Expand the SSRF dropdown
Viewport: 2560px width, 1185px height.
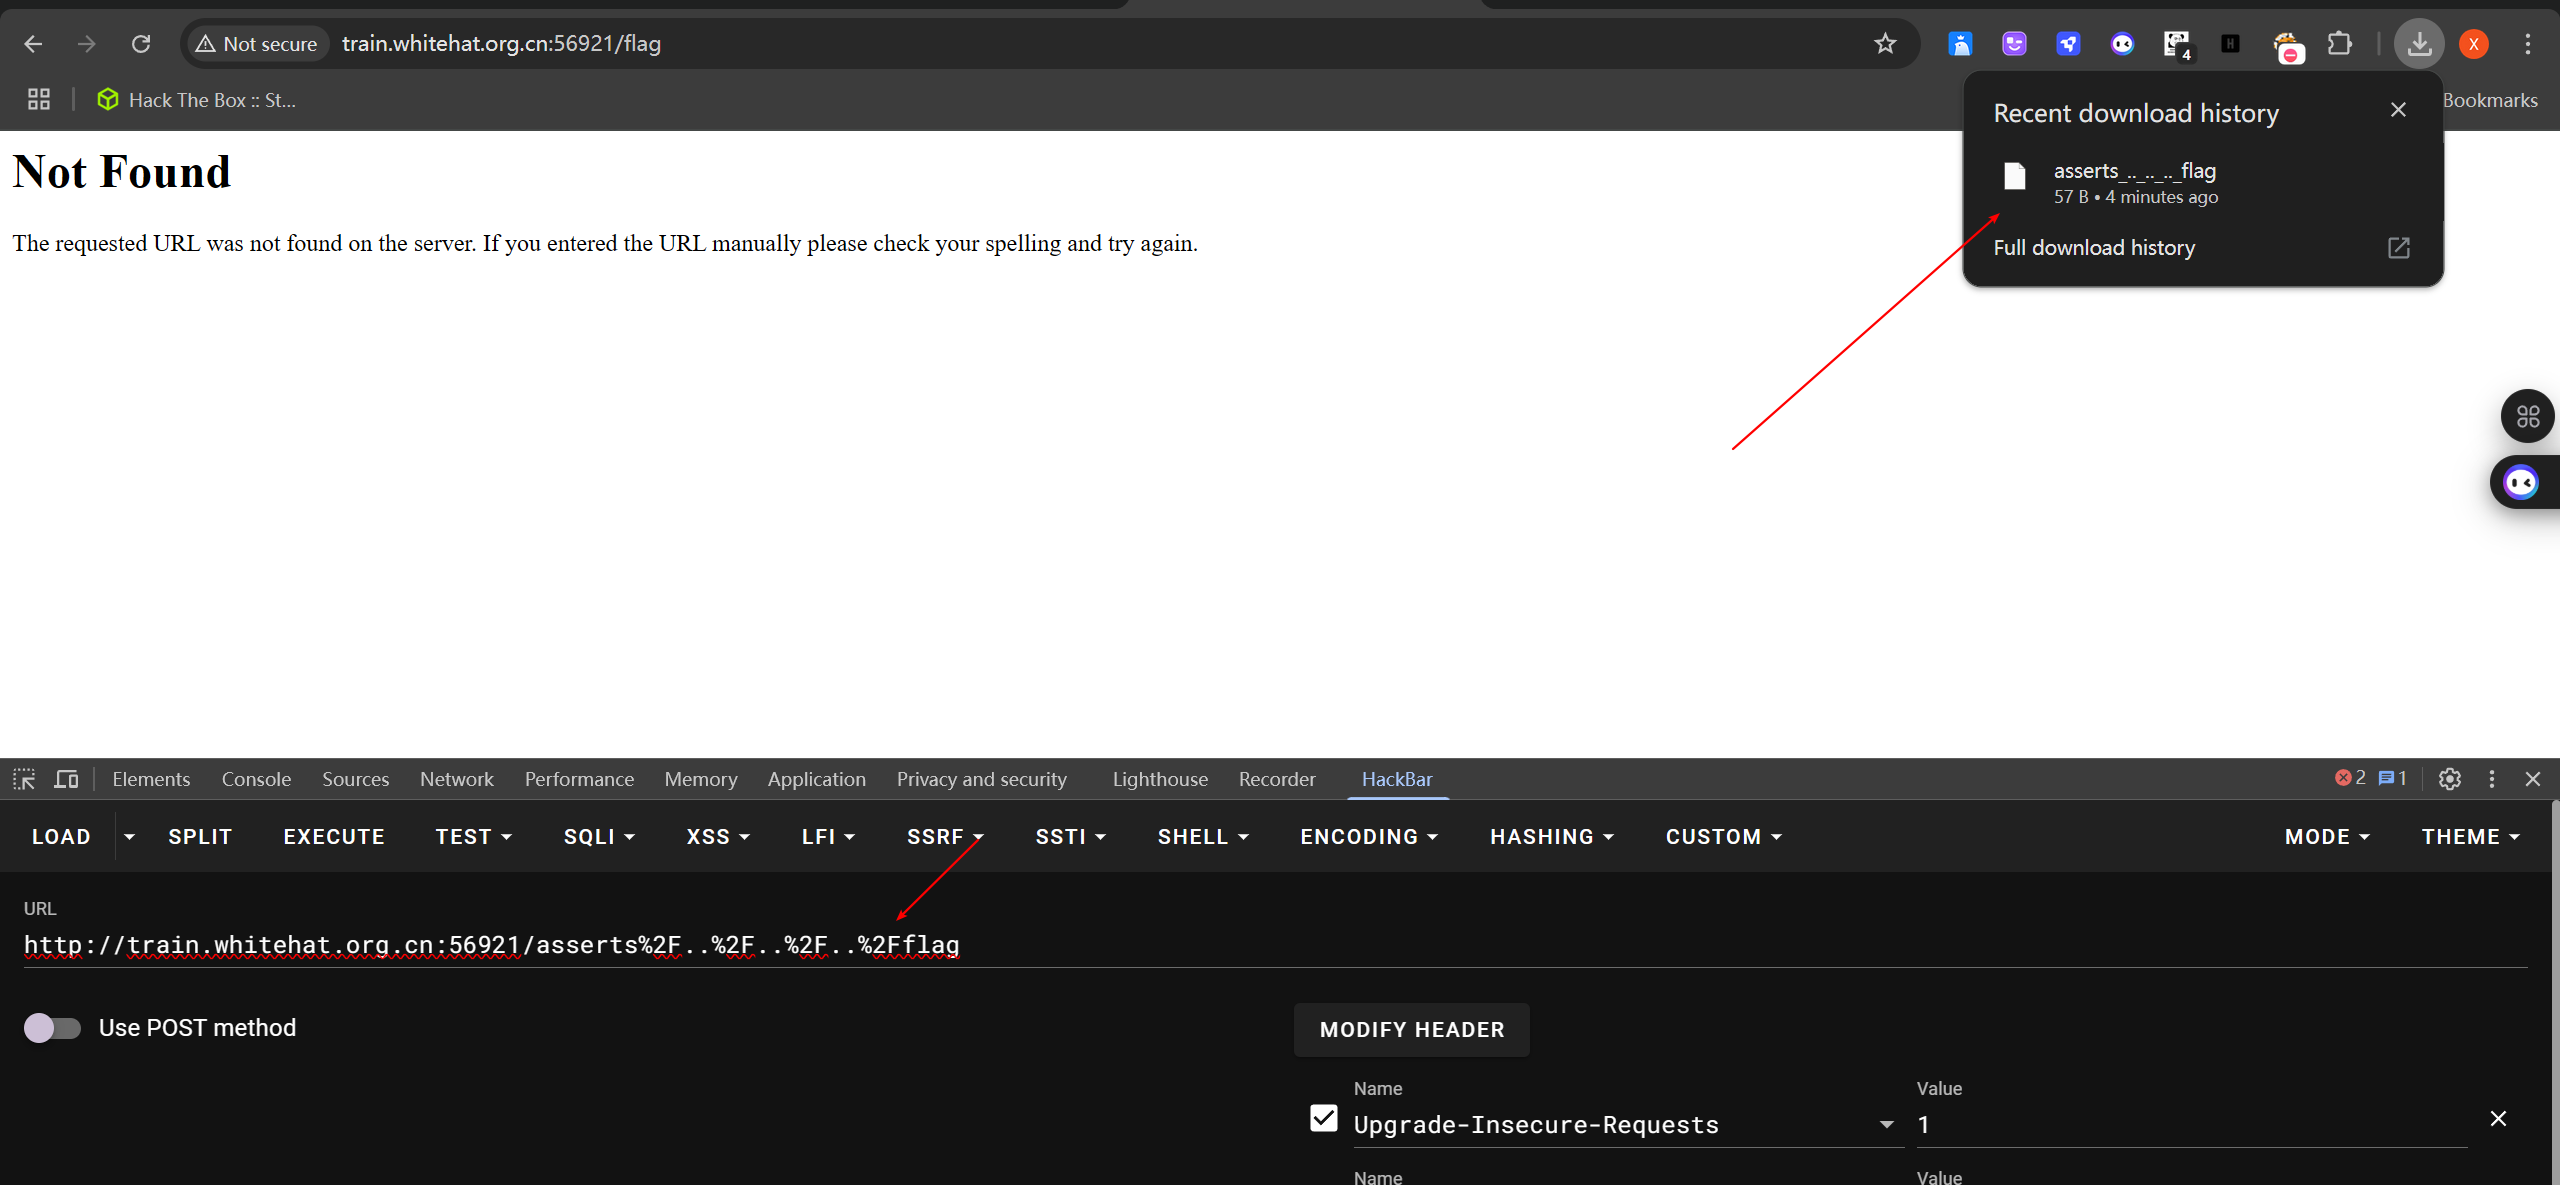click(x=945, y=837)
